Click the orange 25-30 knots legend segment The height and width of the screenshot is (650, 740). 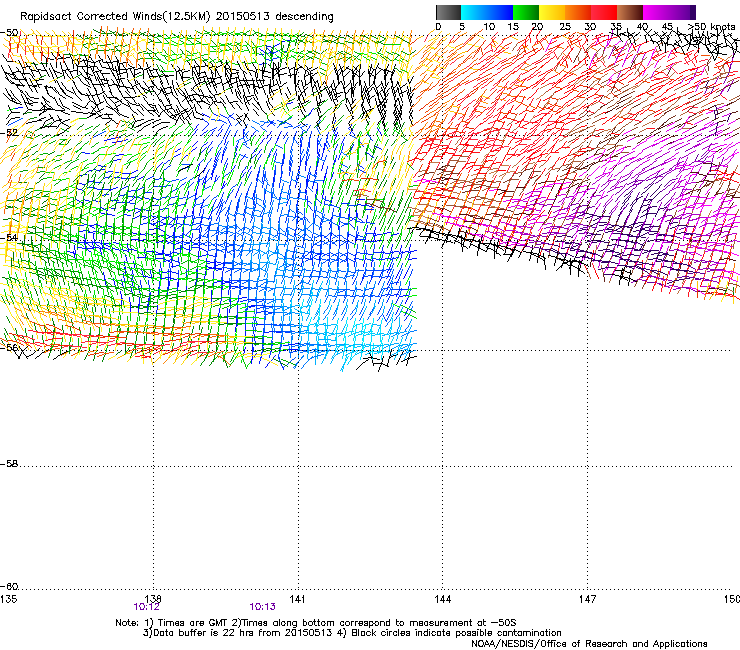[x=578, y=12]
